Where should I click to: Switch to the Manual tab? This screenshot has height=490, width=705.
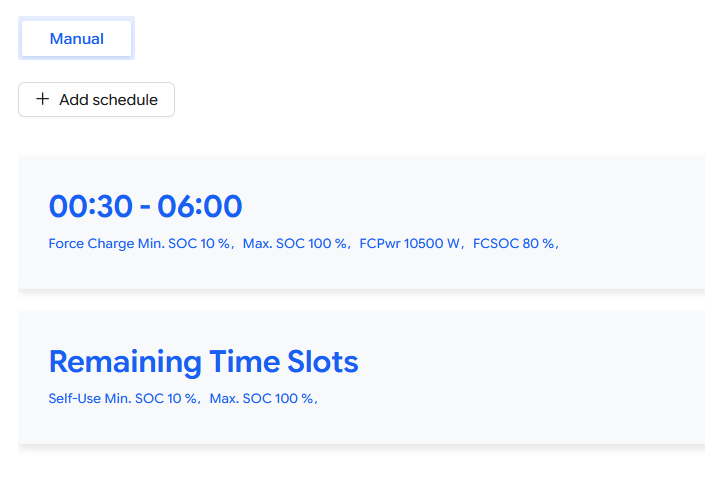(77, 39)
